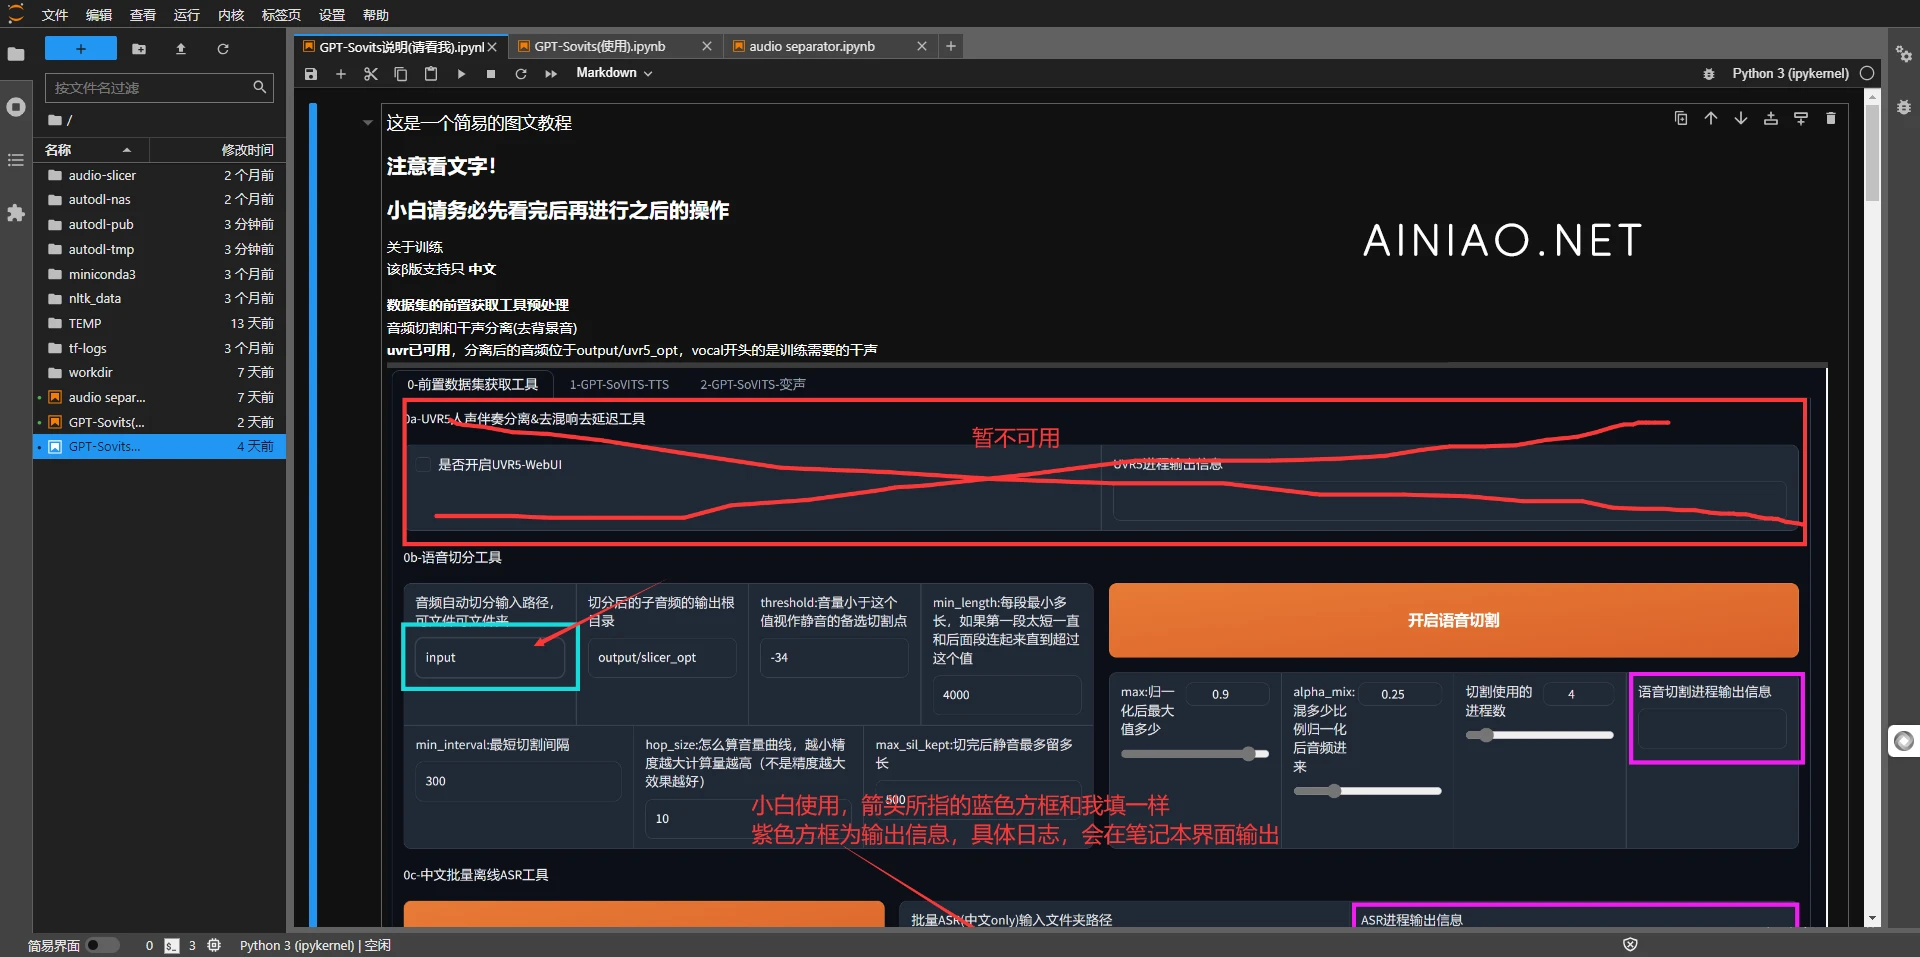1920x957 pixels.
Task: Click the terminal sessions icon in status bar
Action: [172, 945]
